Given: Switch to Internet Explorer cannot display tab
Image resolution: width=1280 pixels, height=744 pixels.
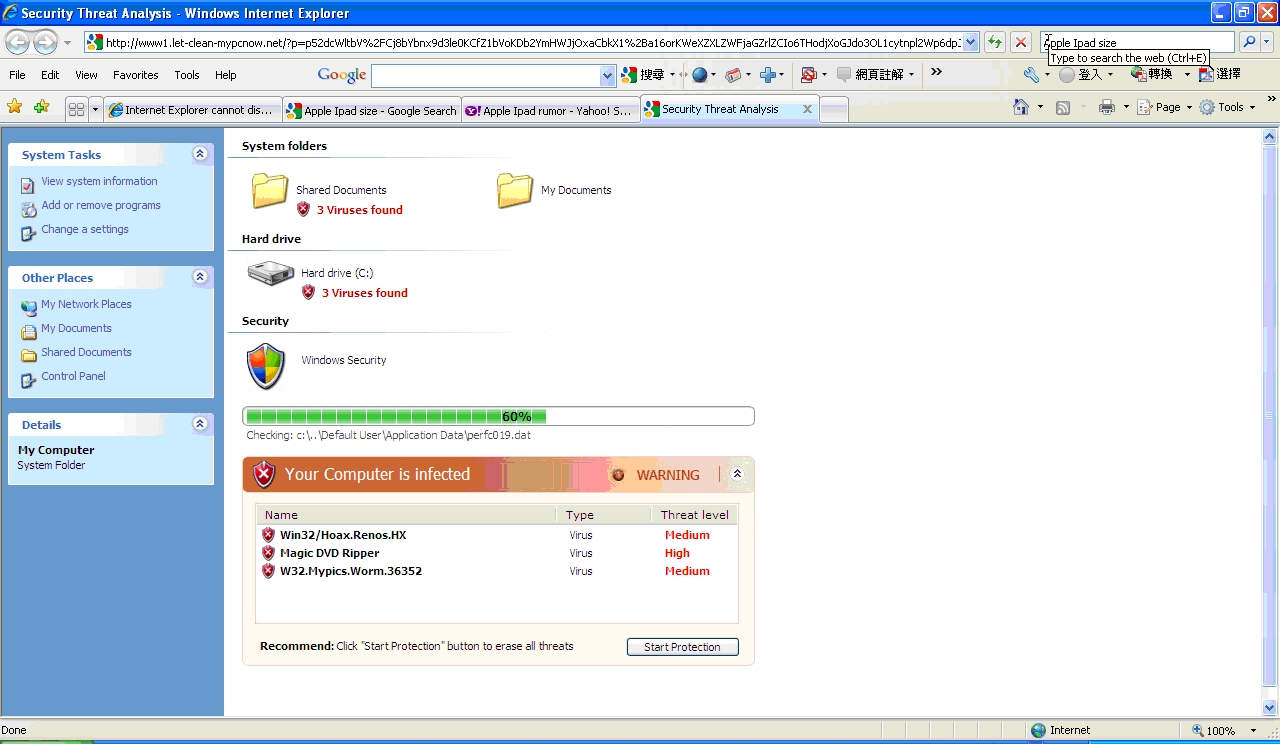Looking at the screenshot, I should click(192, 110).
